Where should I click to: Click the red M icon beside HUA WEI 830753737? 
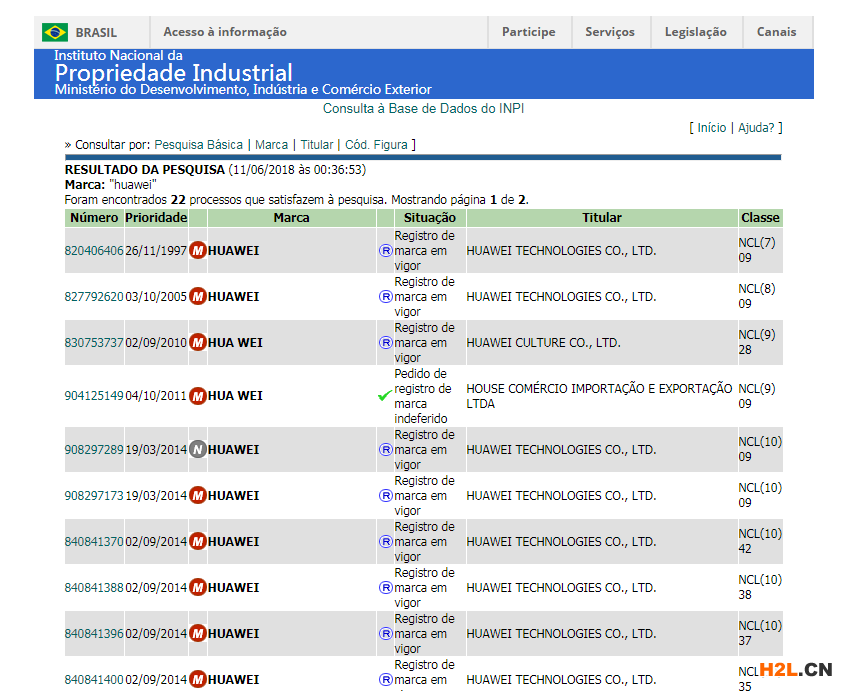198,343
